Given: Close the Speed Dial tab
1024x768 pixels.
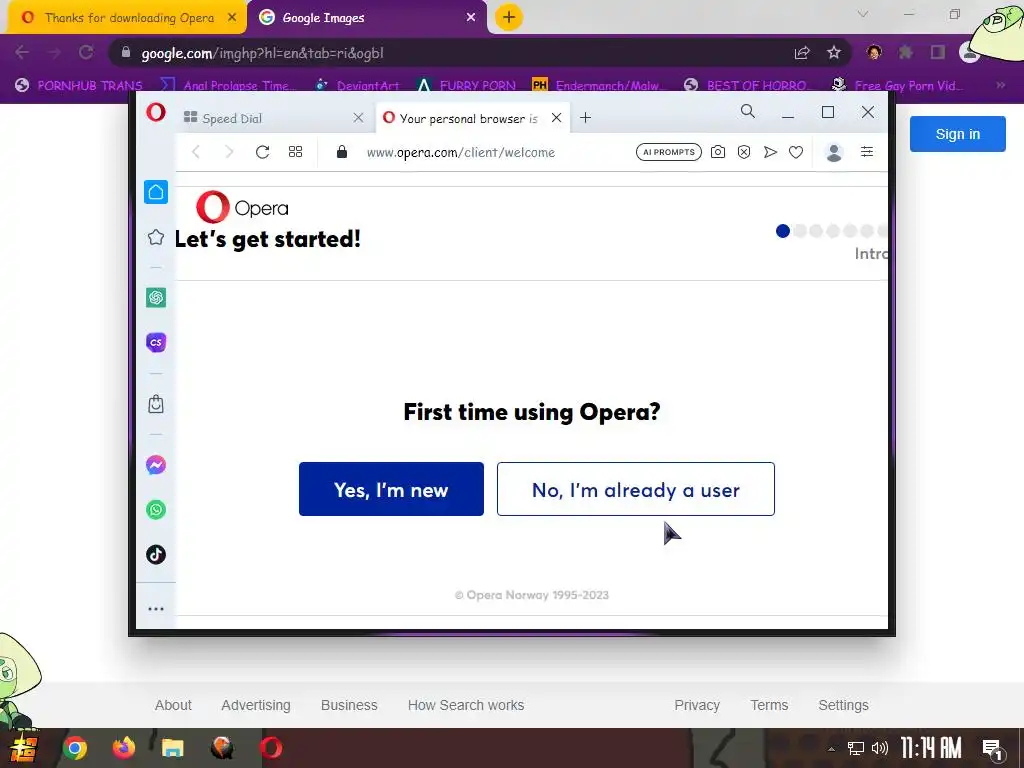Looking at the screenshot, I should pos(358,118).
